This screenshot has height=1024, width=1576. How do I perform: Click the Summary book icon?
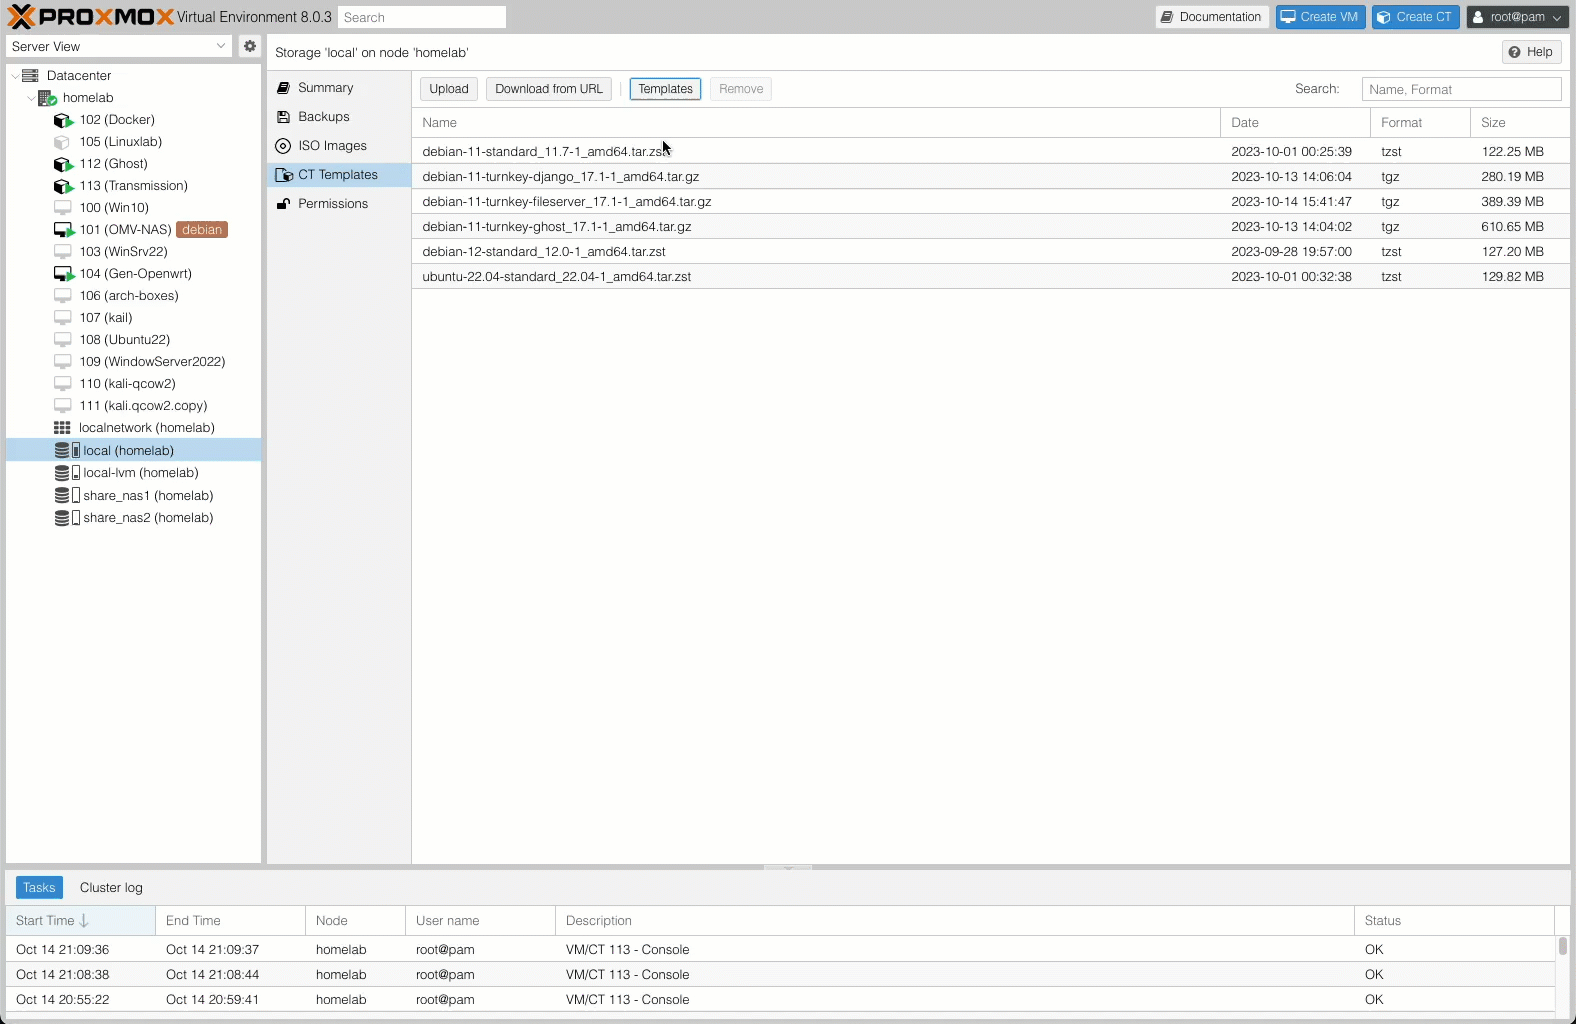click(x=283, y=88)
